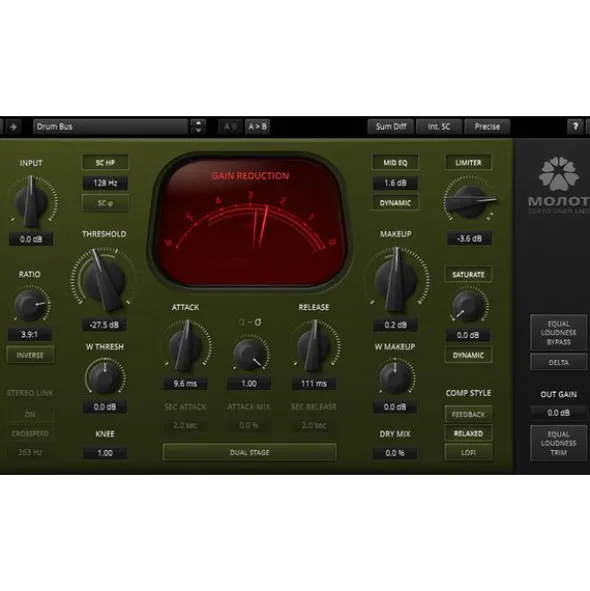This screenshot has height=591, width=590.
Task: Click the W MAKEUP 0.0 dB value
Action: click(x=395, y=407)
